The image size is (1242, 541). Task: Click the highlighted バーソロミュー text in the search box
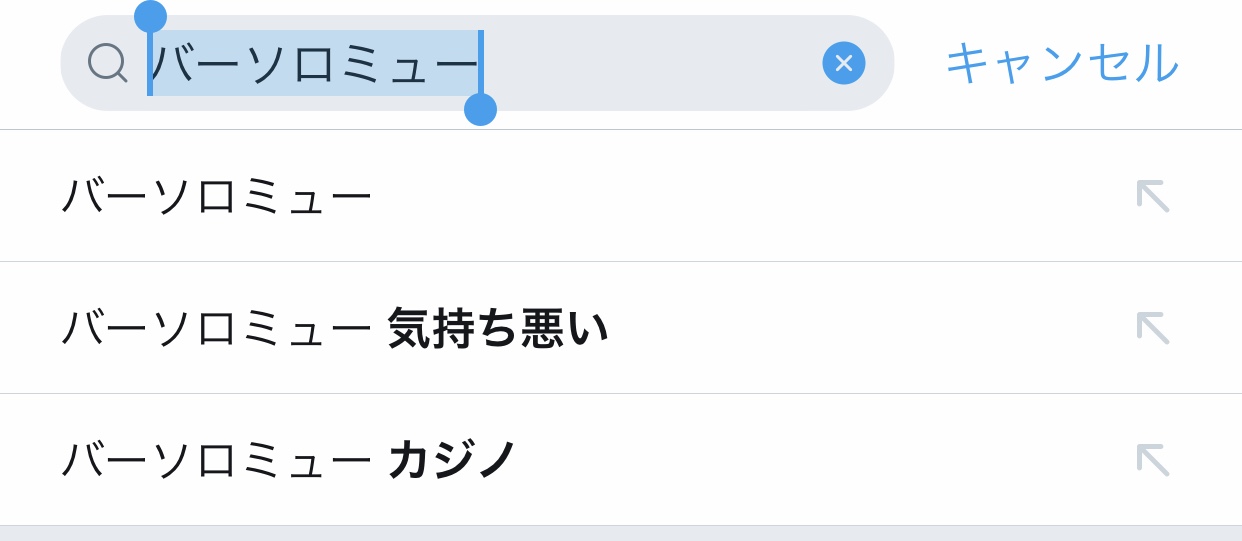click(x=315, y=63)
